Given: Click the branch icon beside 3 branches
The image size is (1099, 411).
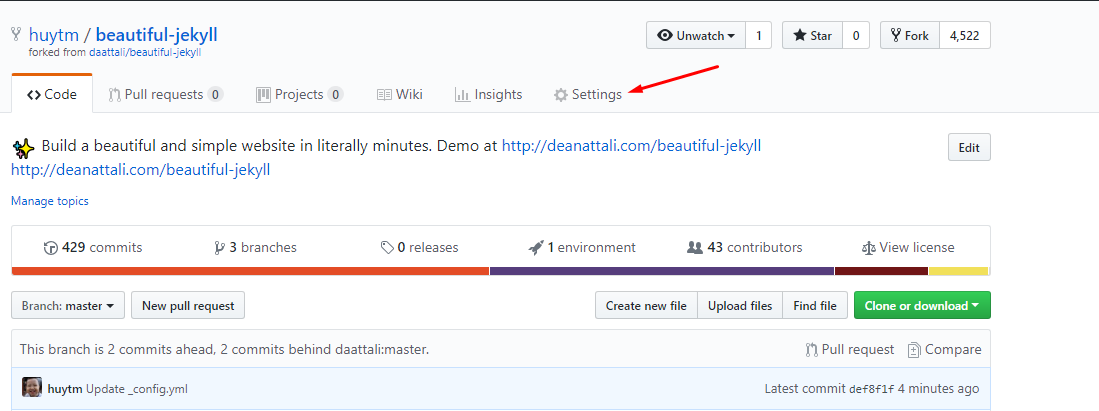Looking at the screenshot, I should [219, 248].
